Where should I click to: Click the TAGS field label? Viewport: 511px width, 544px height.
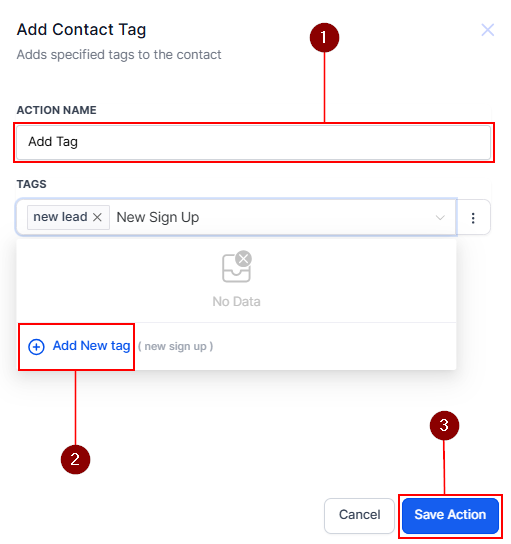click(x=32, y=184)
